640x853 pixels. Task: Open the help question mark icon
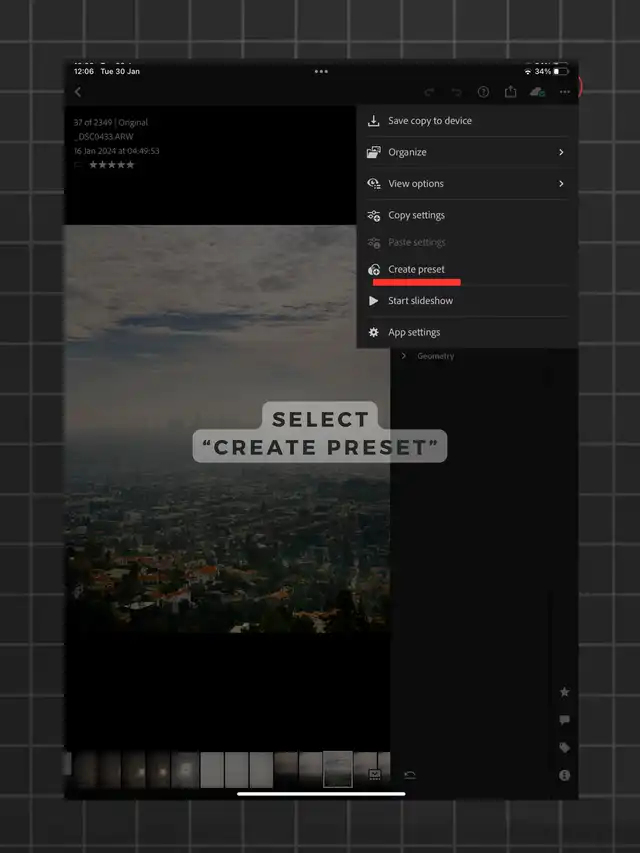pos(484,92)
